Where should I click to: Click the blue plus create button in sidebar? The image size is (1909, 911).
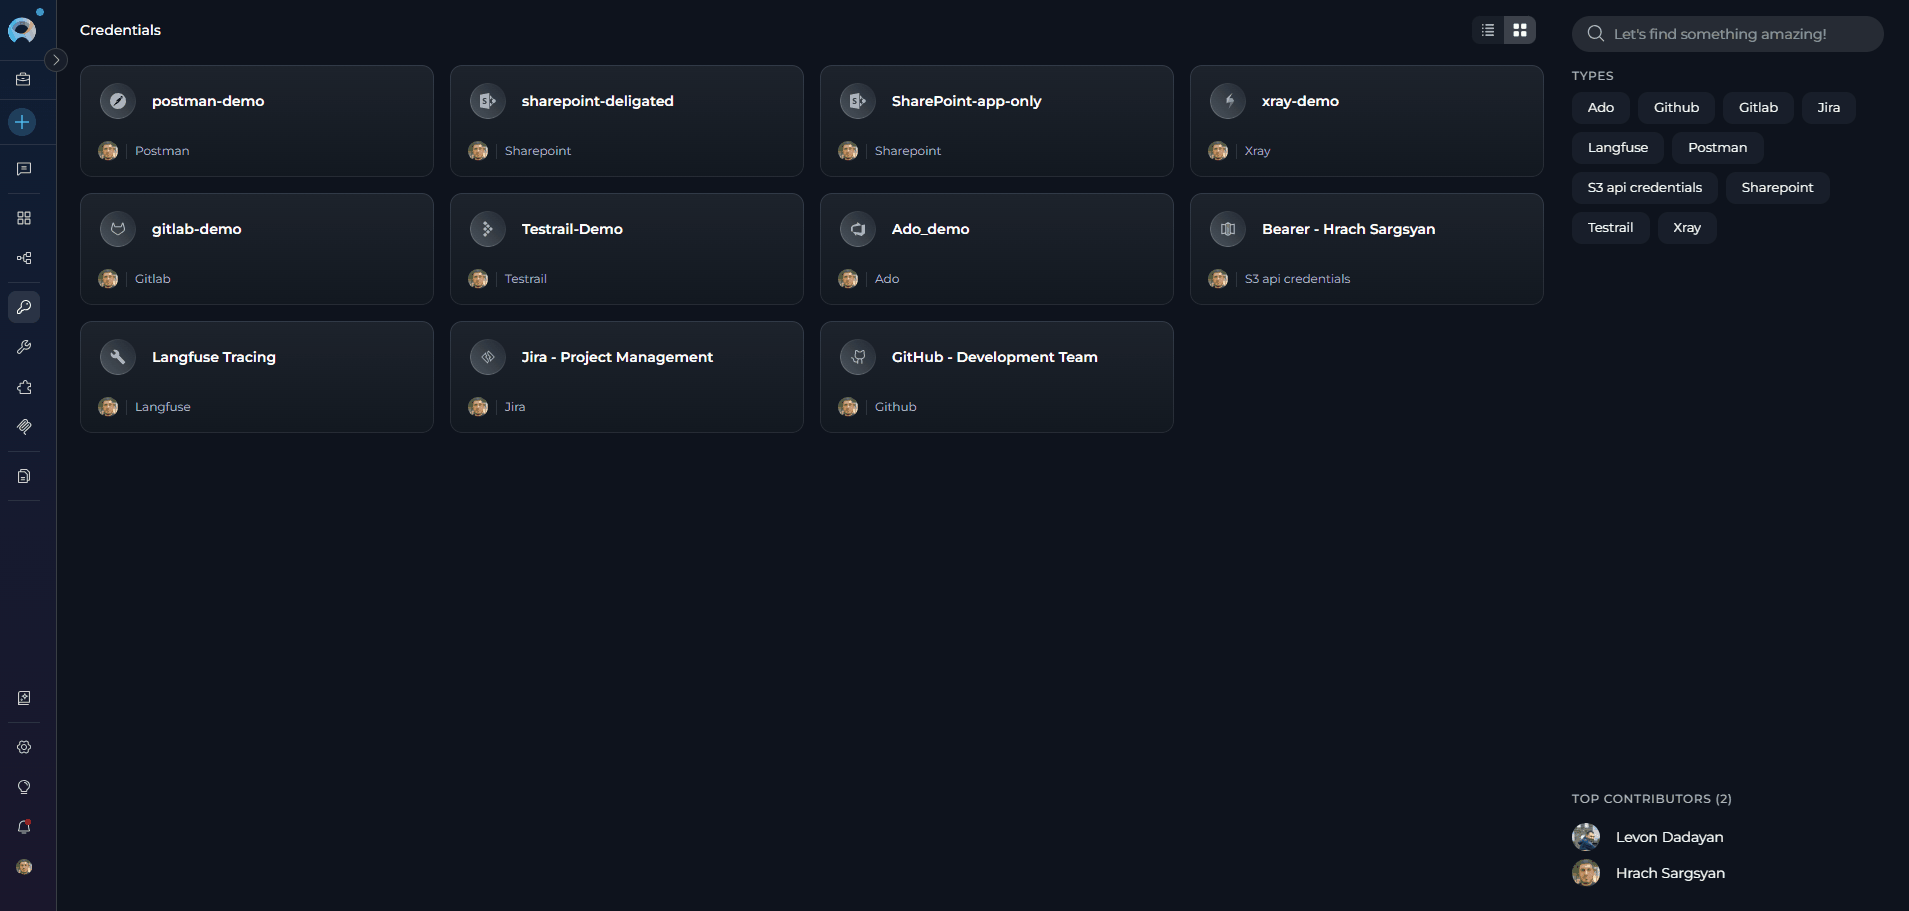[22, 122]
